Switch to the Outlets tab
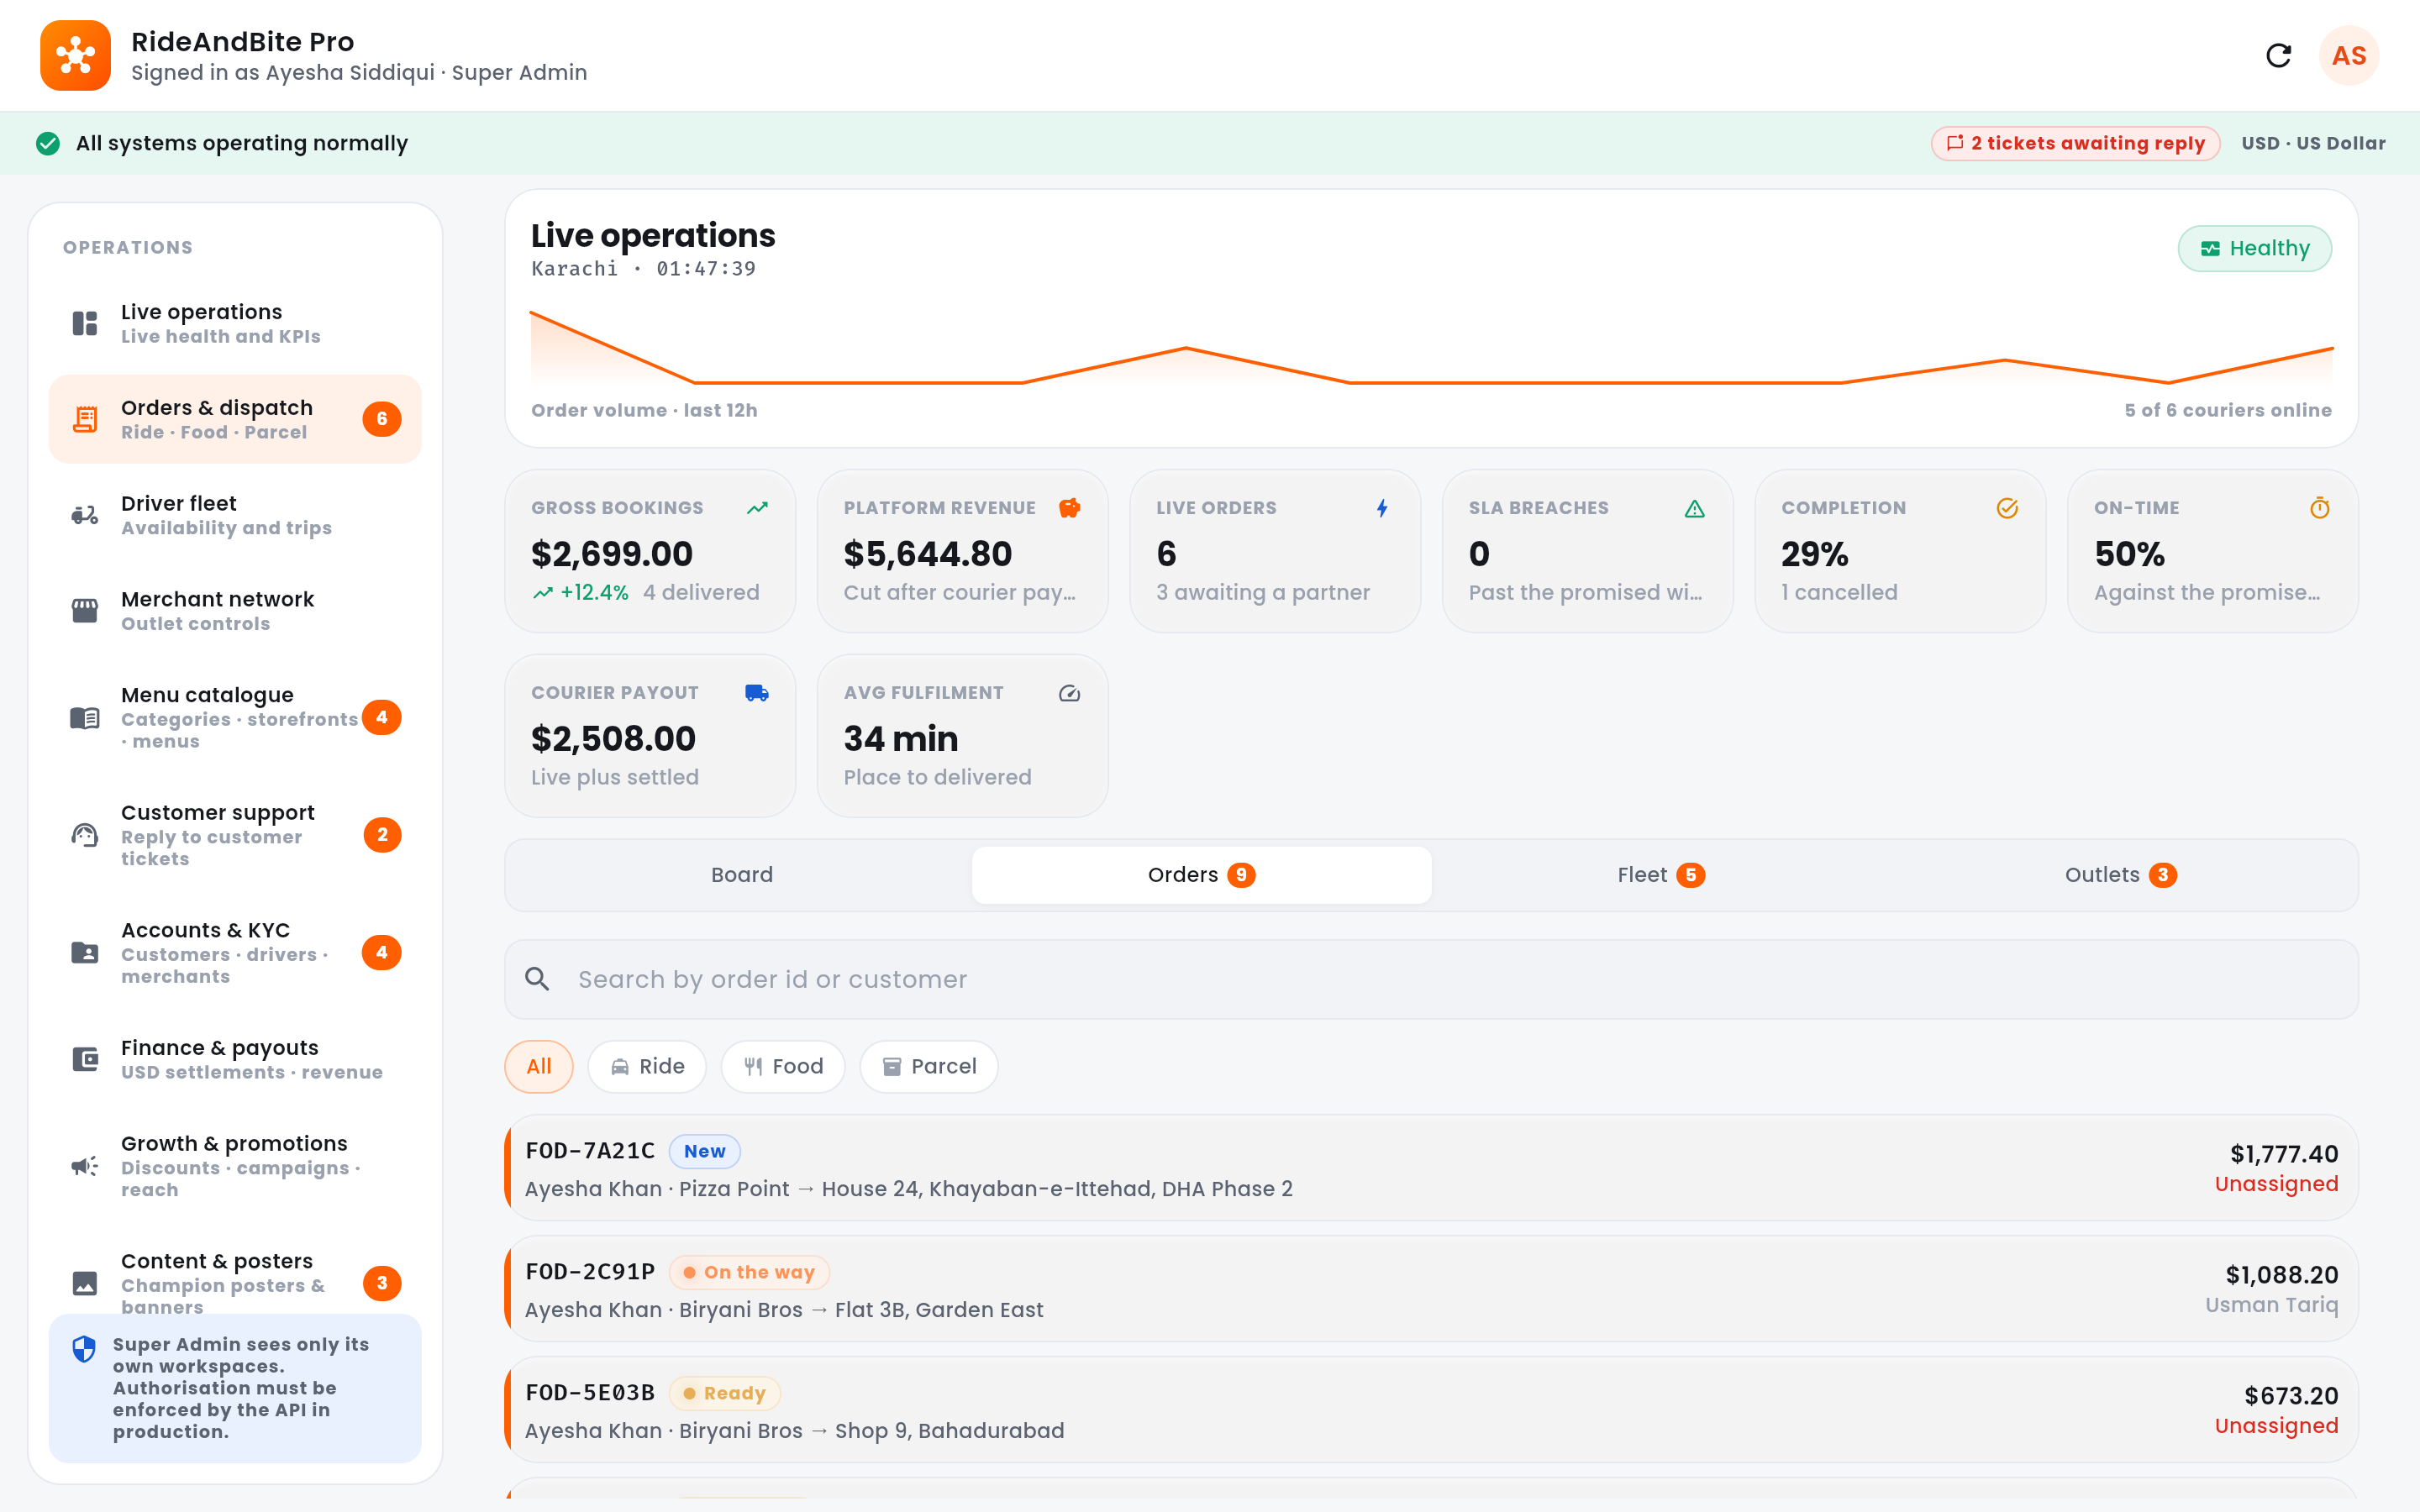This screenshot has height=1512, width=2420. coord(2120,875)
